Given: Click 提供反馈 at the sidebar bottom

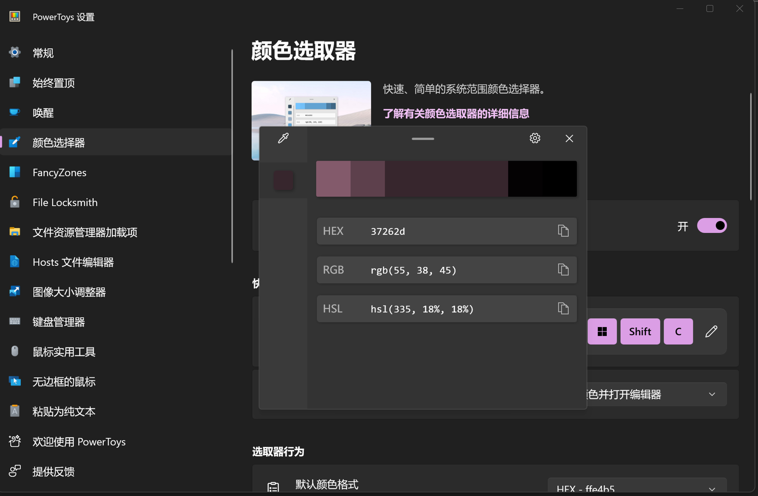Looking at the screenshot, I should click(53, 471).
